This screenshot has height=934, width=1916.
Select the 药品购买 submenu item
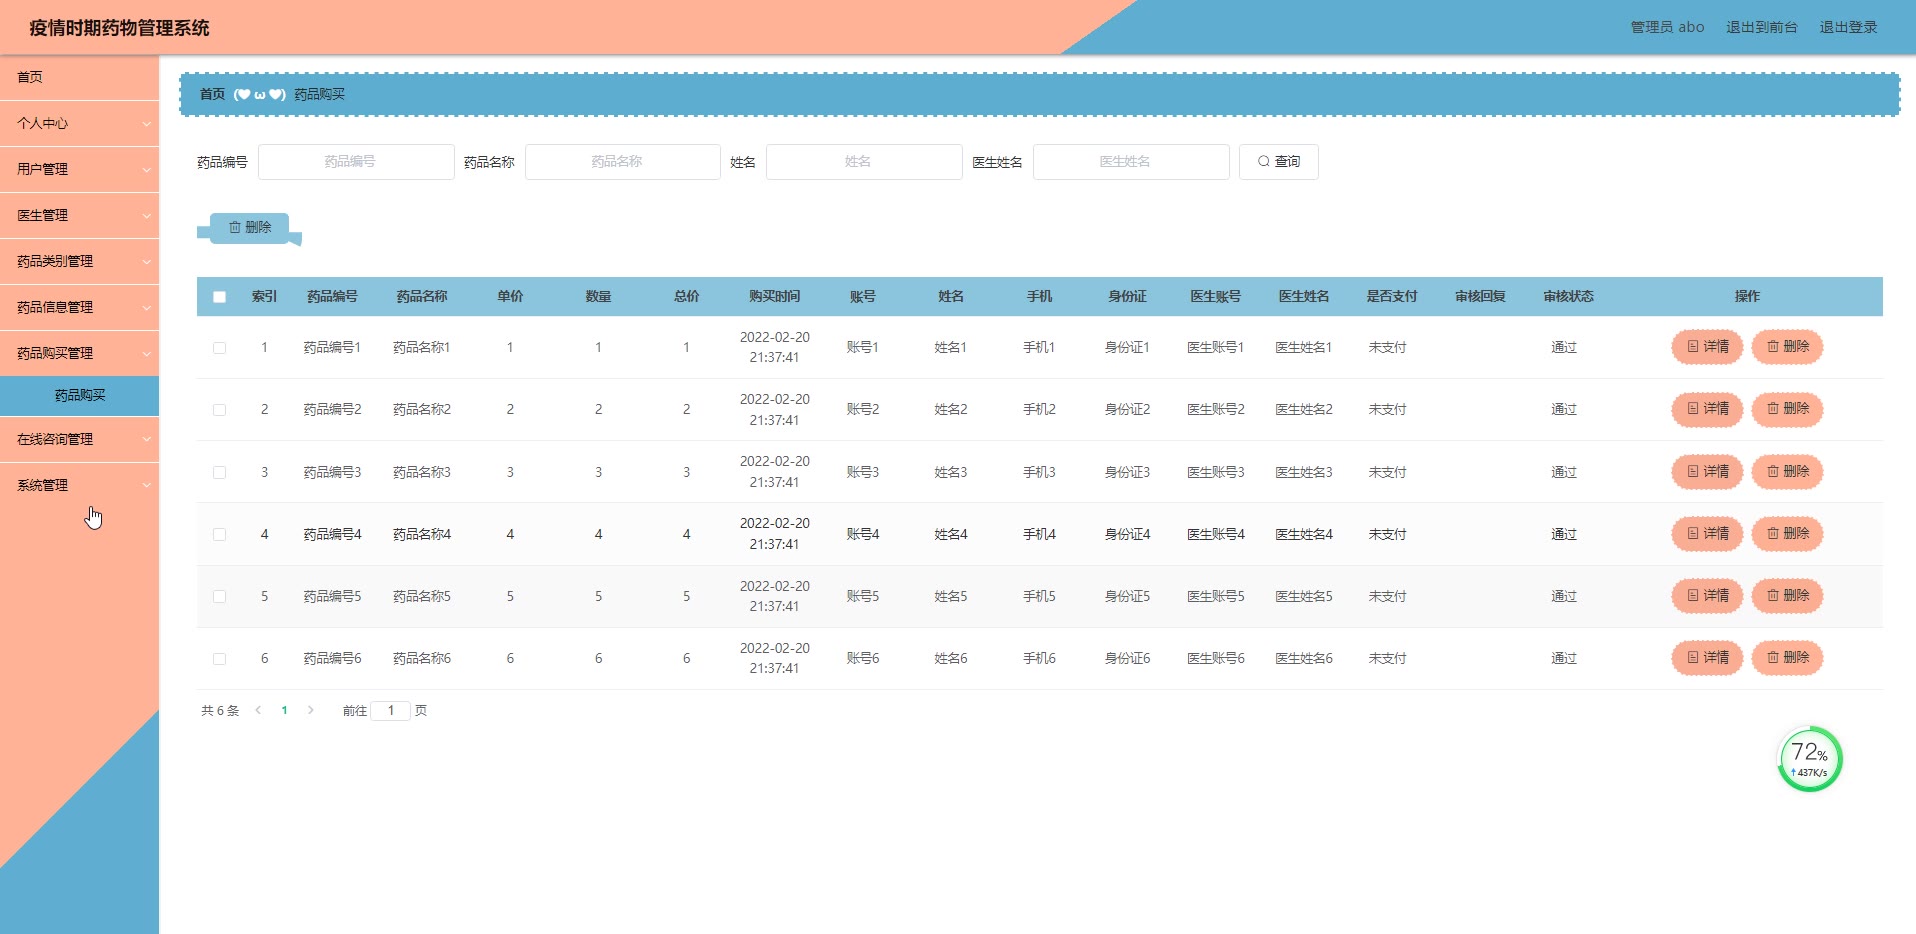79,395
